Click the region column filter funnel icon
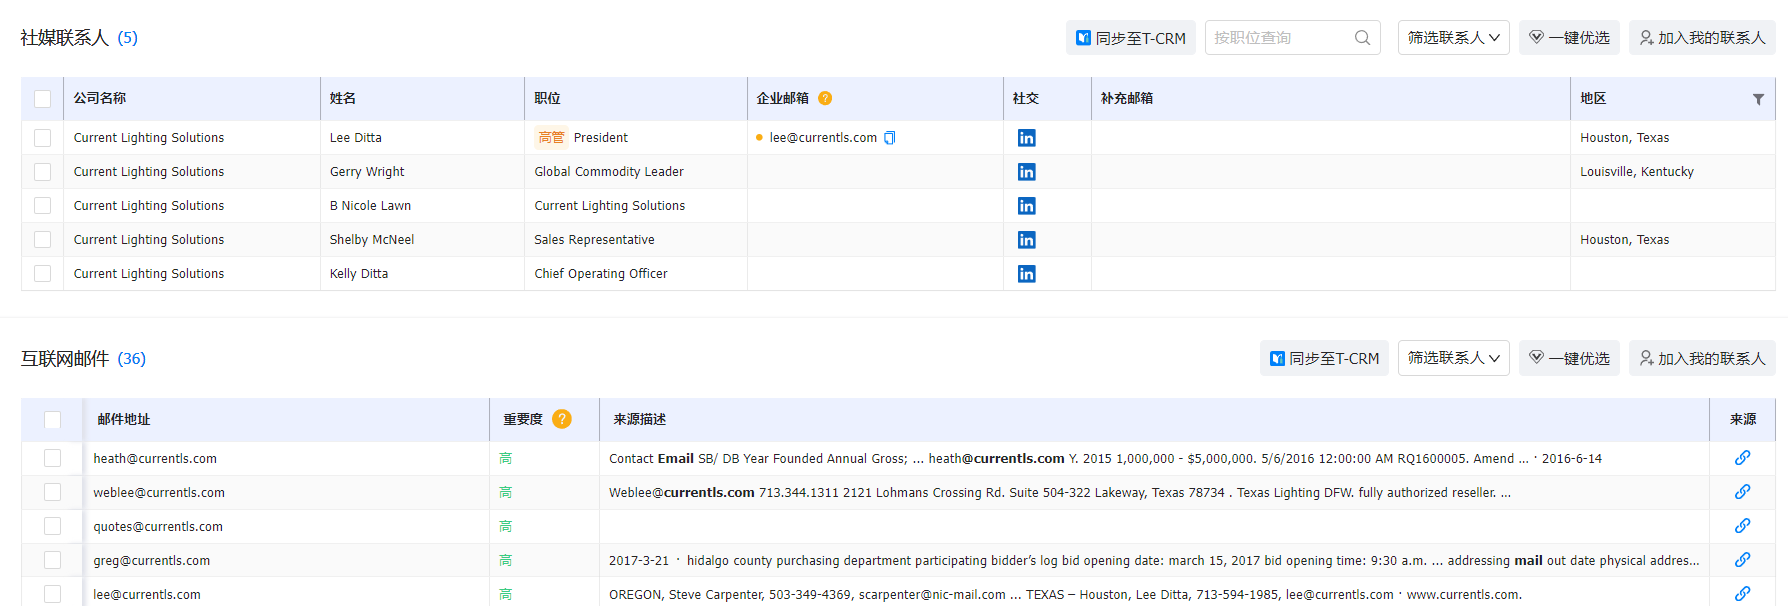Screen dimensions: 1788x606 click(x=1758, y=99)
